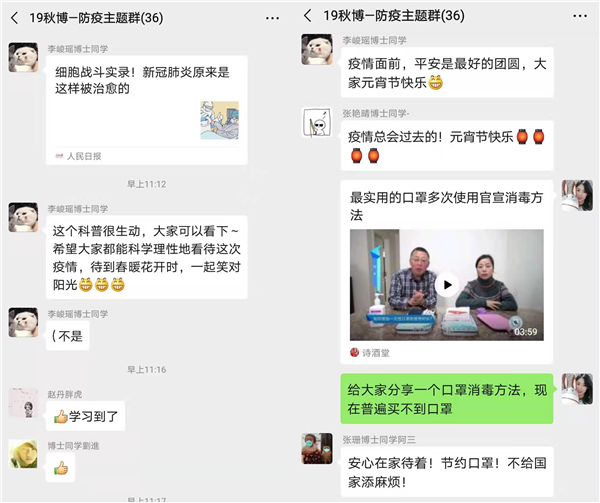Viewport: 600px width, 503px height.
Task: Open the 诗酒堂 video source label
Action: [370, 353]
